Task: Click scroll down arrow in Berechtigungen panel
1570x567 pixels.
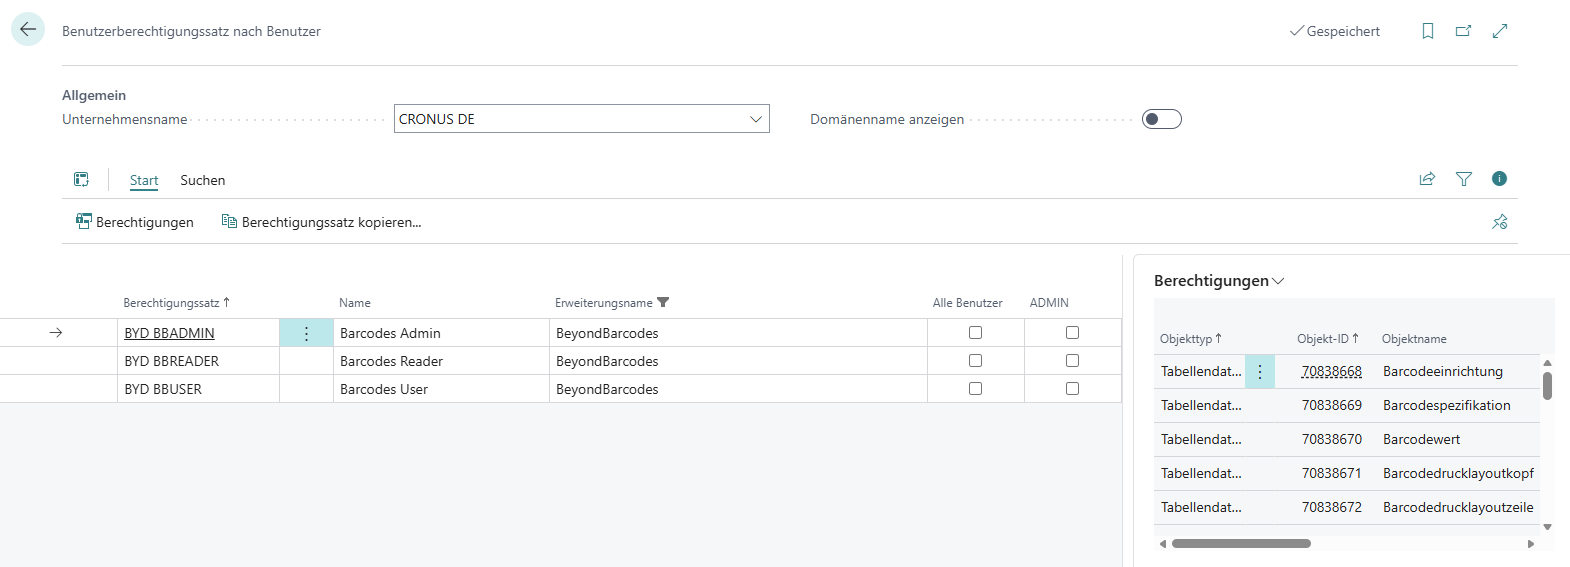Action: click(1547, 527)
